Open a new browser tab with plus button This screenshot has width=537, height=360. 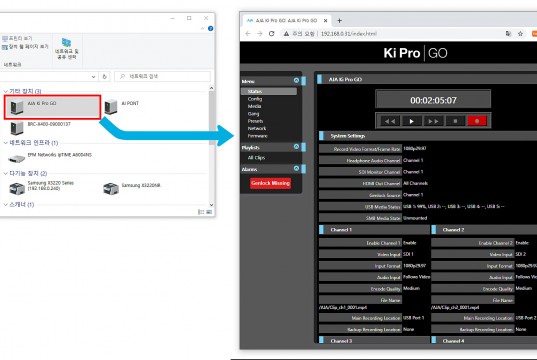coord(339,21)
